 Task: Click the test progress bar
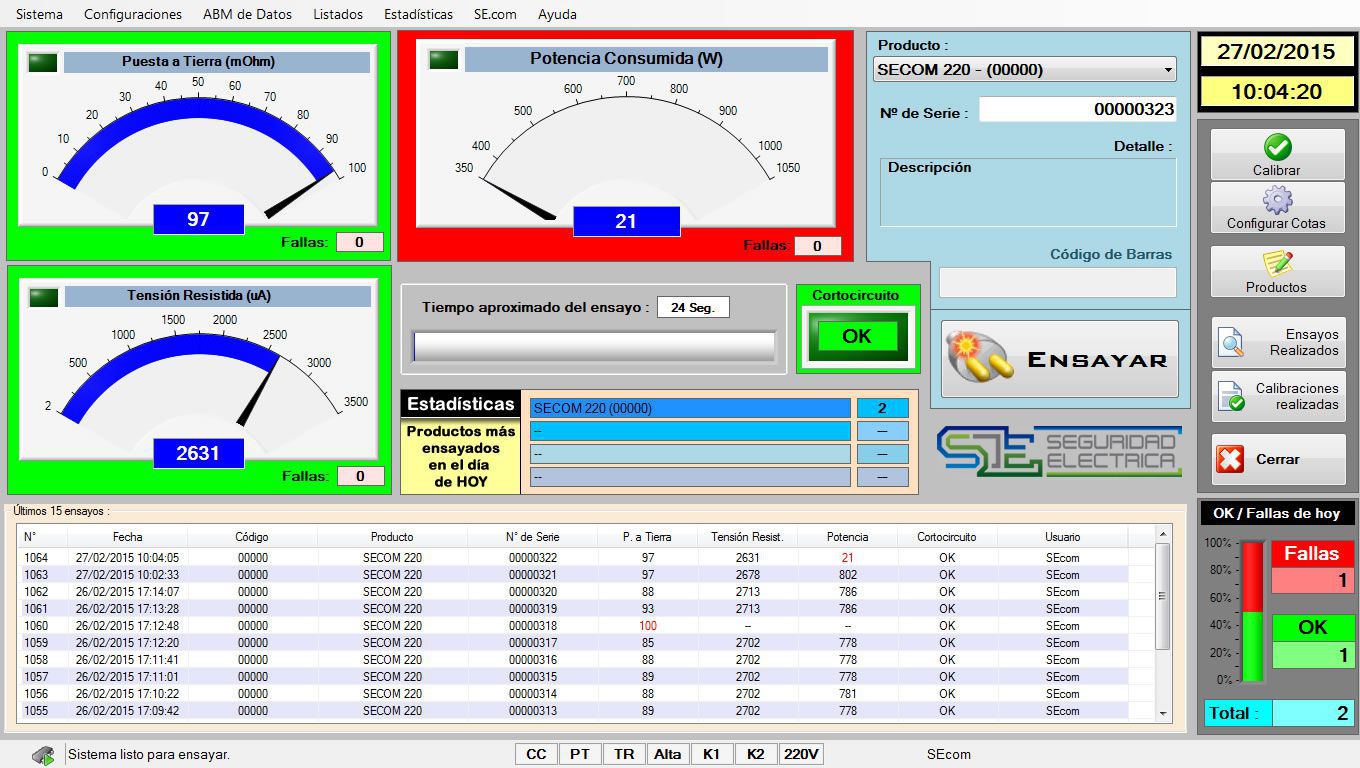594,346
